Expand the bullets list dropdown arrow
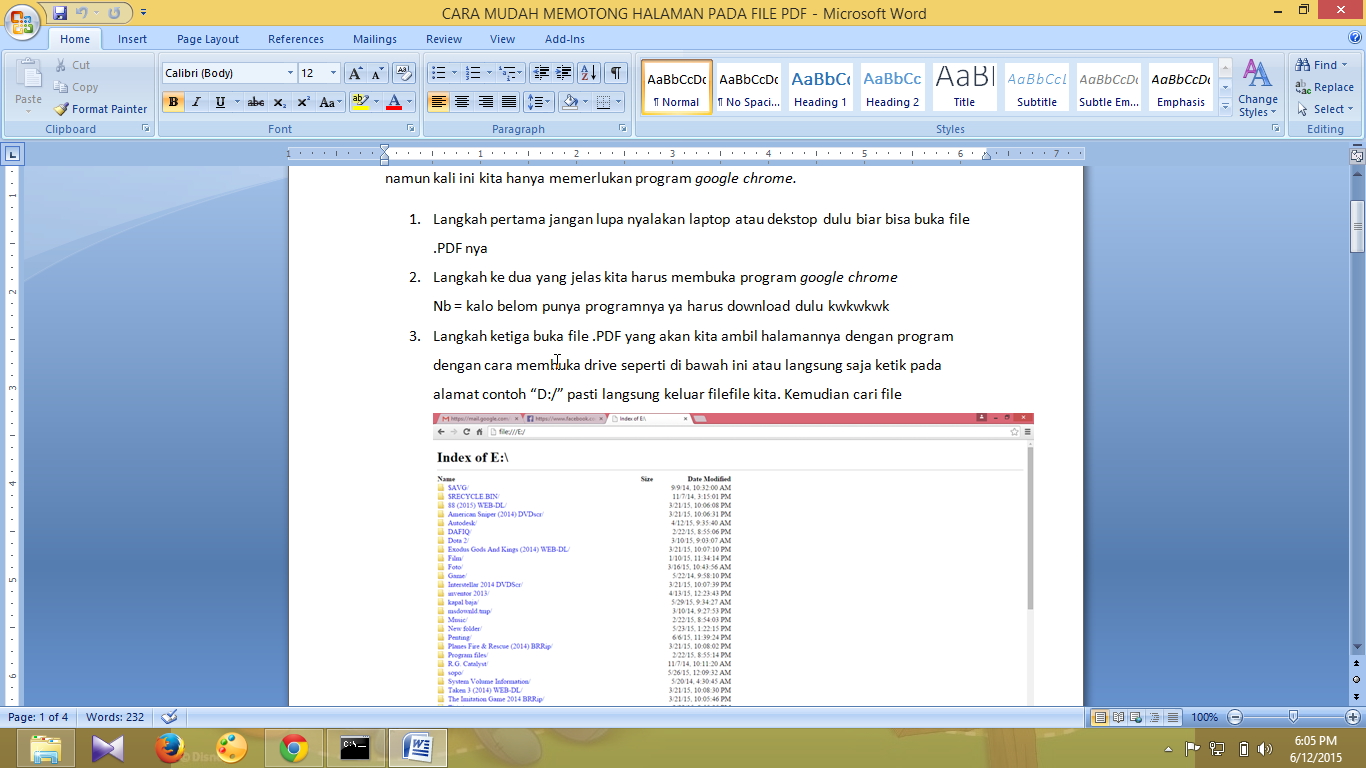 pyautogui.click(x=454, y=73)
